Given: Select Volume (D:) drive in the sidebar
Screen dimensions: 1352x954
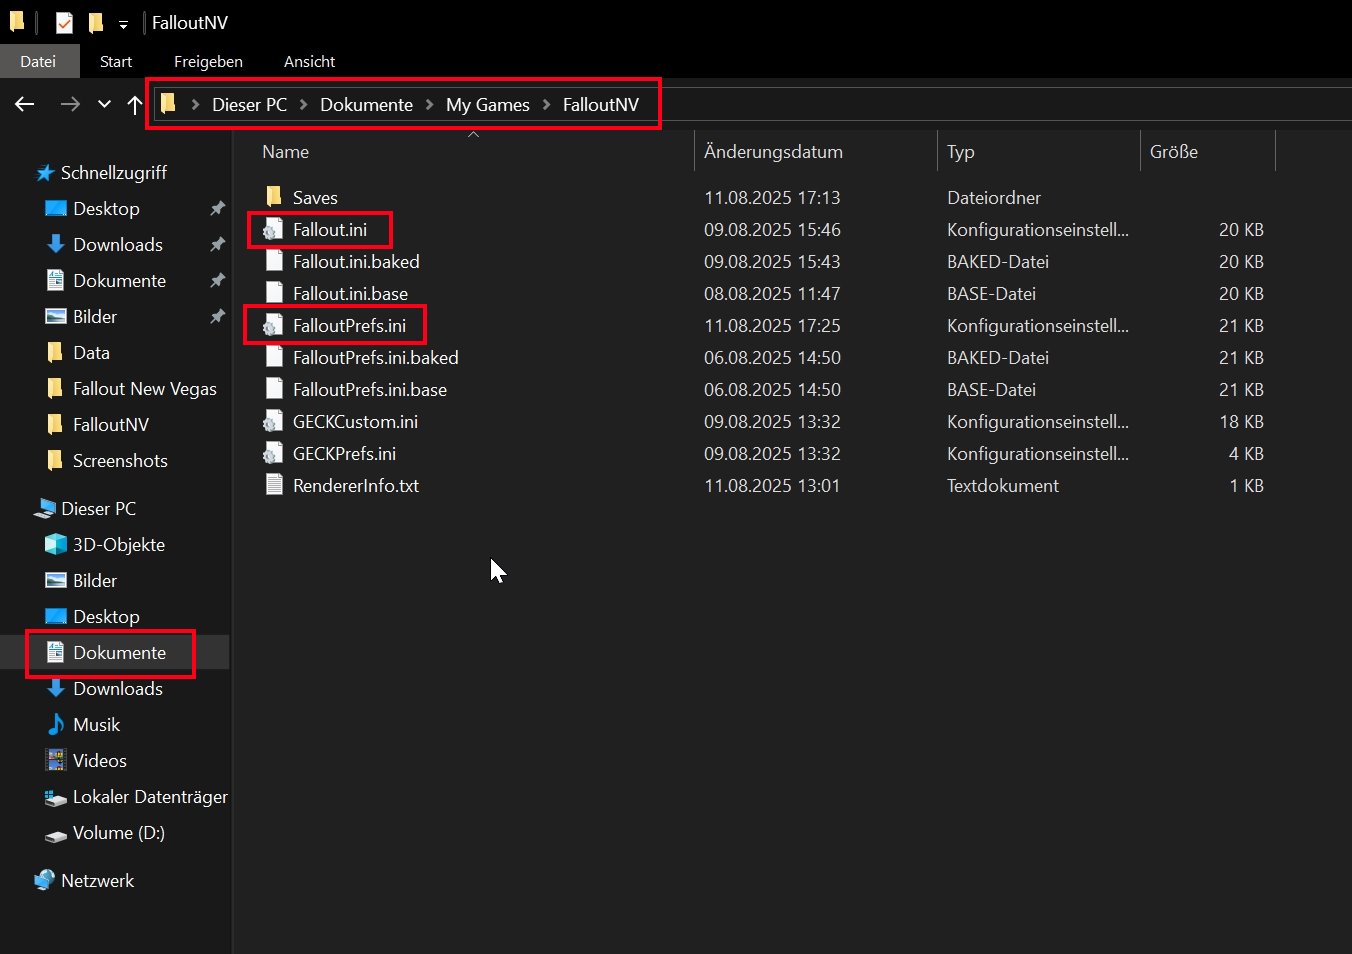Looking at the screenshot, I should click(118, 833).
